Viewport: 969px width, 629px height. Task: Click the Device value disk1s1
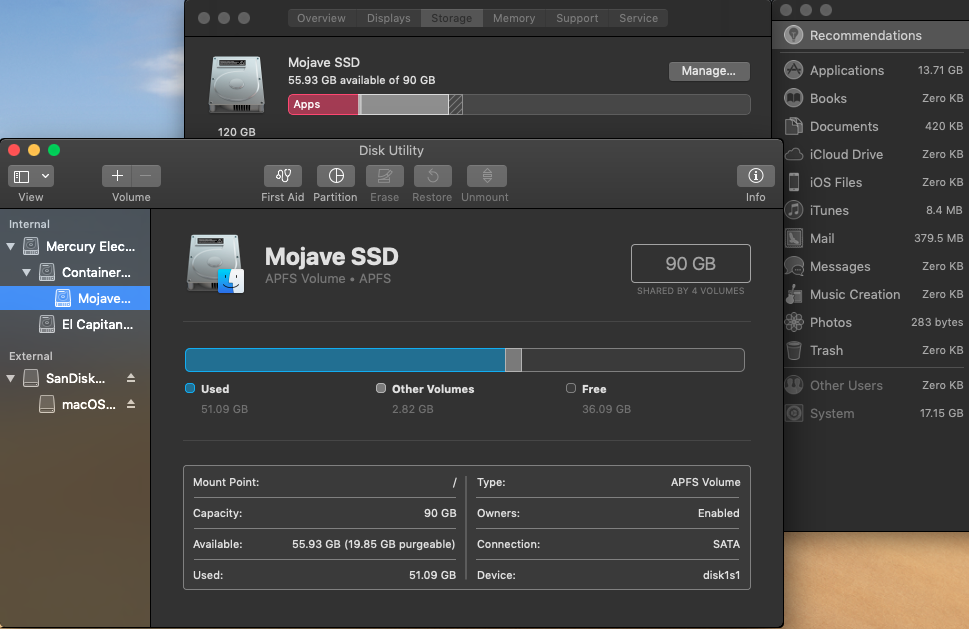click(x=721, y=575)
